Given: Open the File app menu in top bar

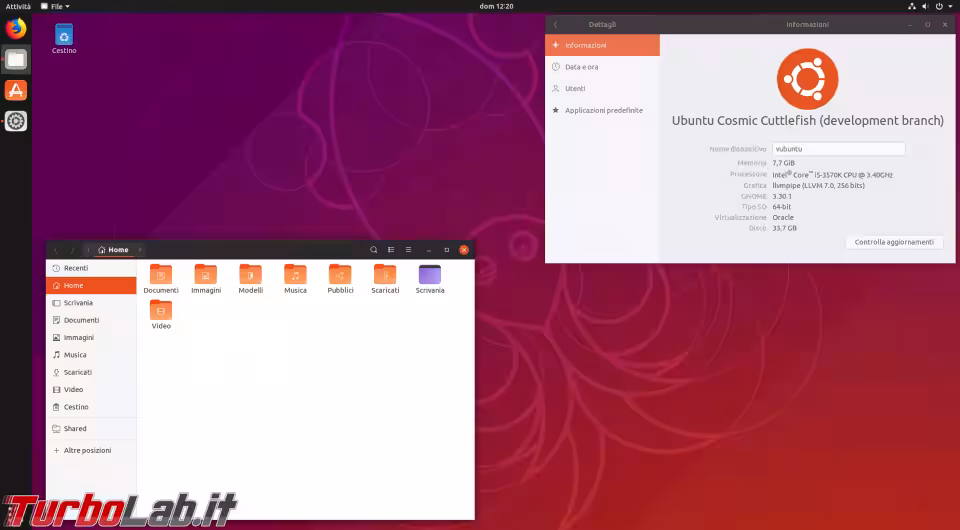Looking at the screenshot, I should tap(55, 6).
